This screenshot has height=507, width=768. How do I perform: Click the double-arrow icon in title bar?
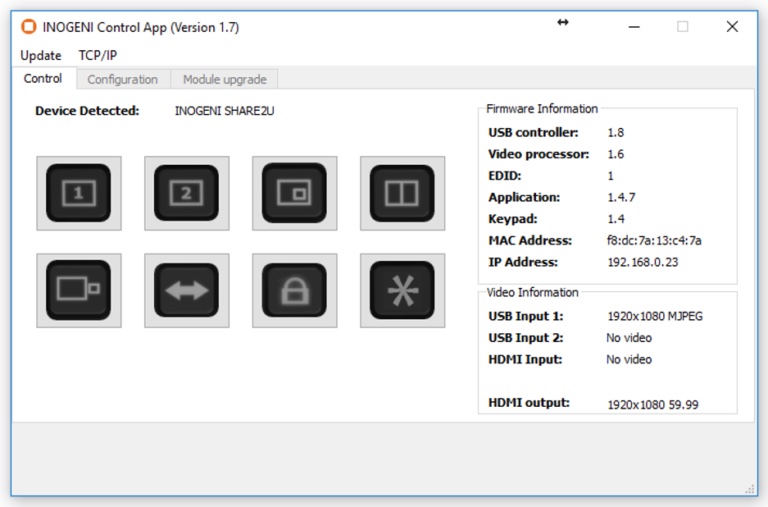coord(563,22)
